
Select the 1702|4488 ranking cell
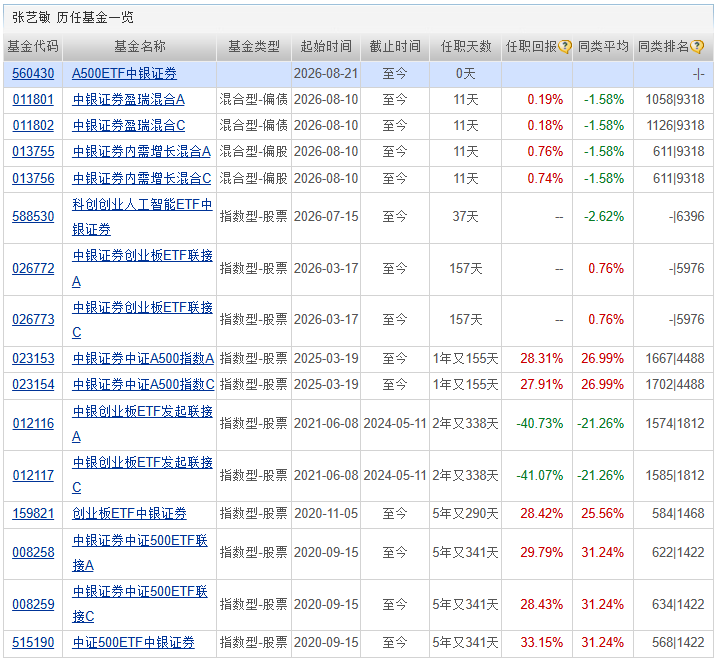(x=675, y=384)
